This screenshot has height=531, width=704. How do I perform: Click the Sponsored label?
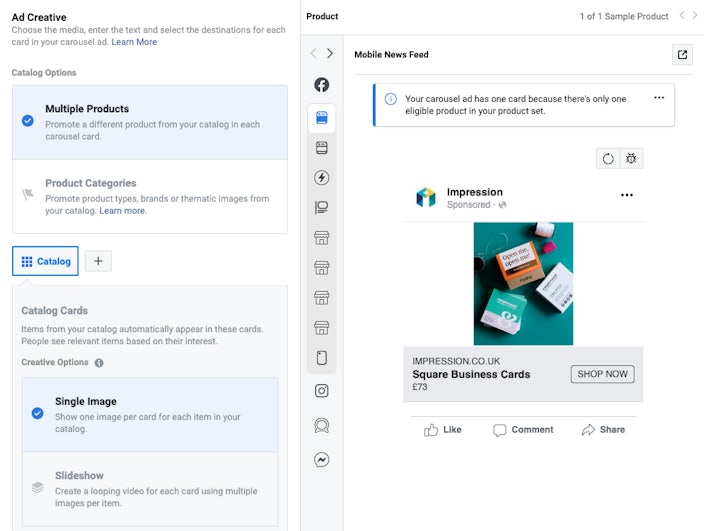pyautogui.click(x=468, y=205)
